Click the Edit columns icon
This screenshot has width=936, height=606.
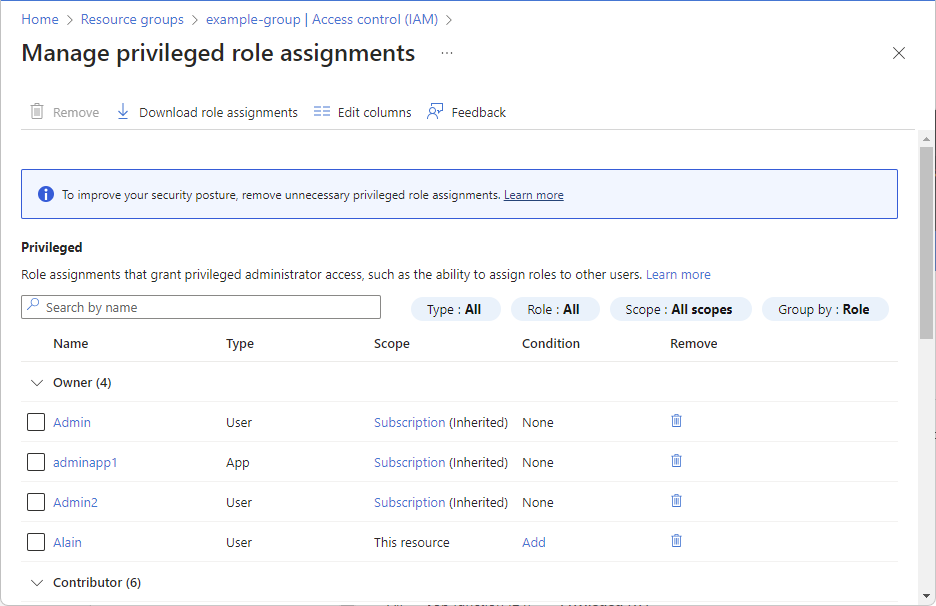tap(322, 112)
